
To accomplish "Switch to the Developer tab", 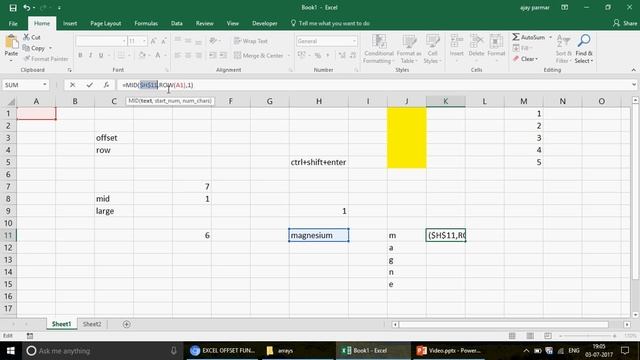I will point(264,23).
